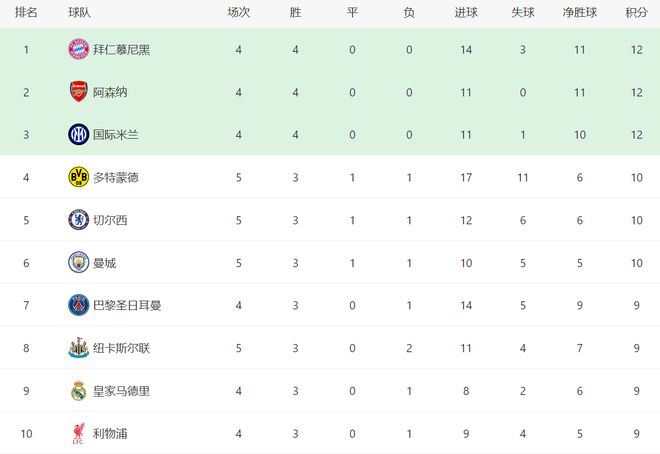The image size is (660, 454).
Task: Select the 进球 column header
Action: coord(466,12)
